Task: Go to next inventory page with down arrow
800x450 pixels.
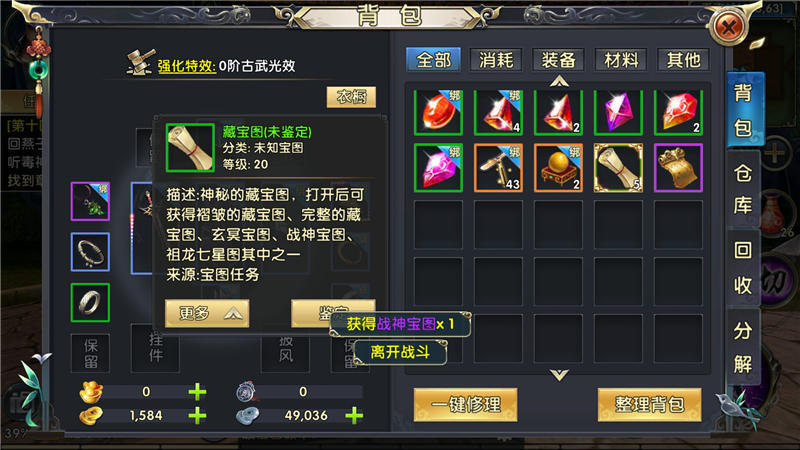Action: click(559, 376)
